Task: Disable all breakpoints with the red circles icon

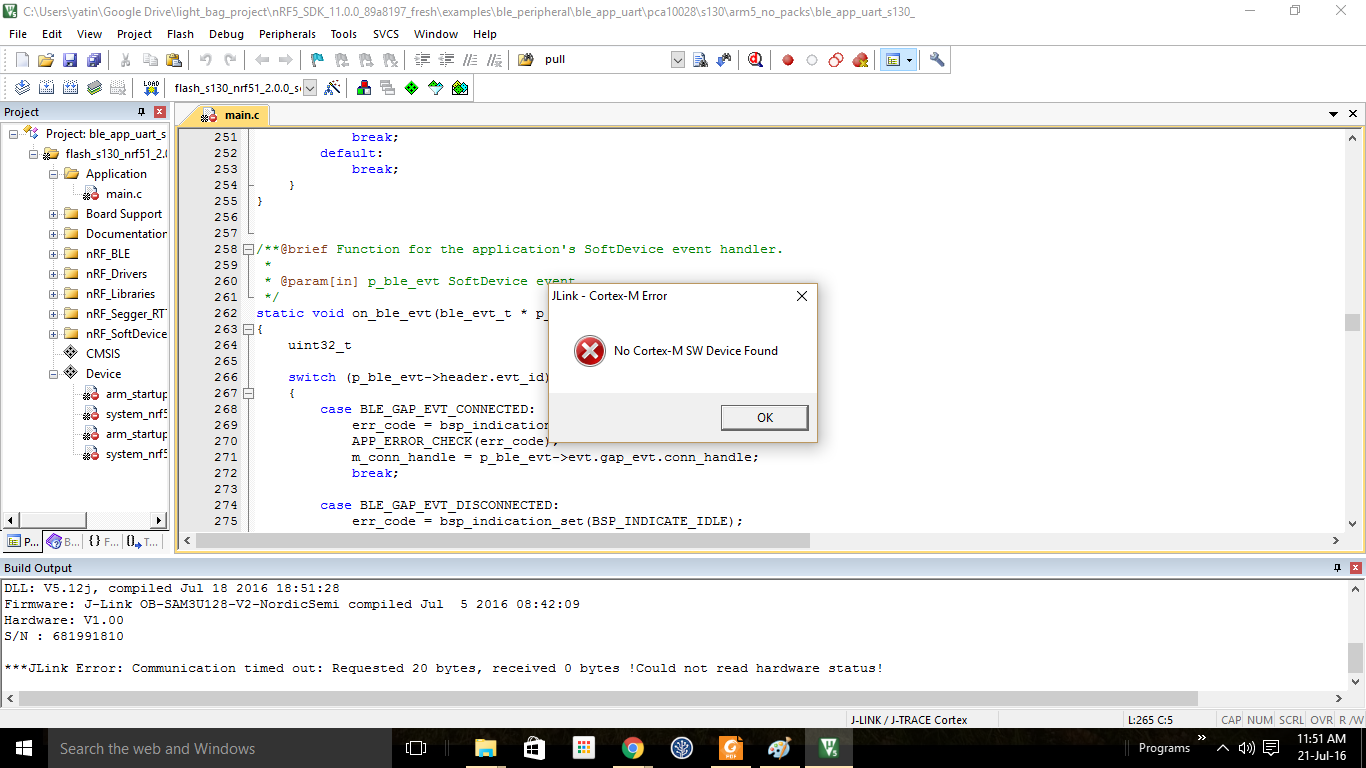Action: tap(836, 60)
